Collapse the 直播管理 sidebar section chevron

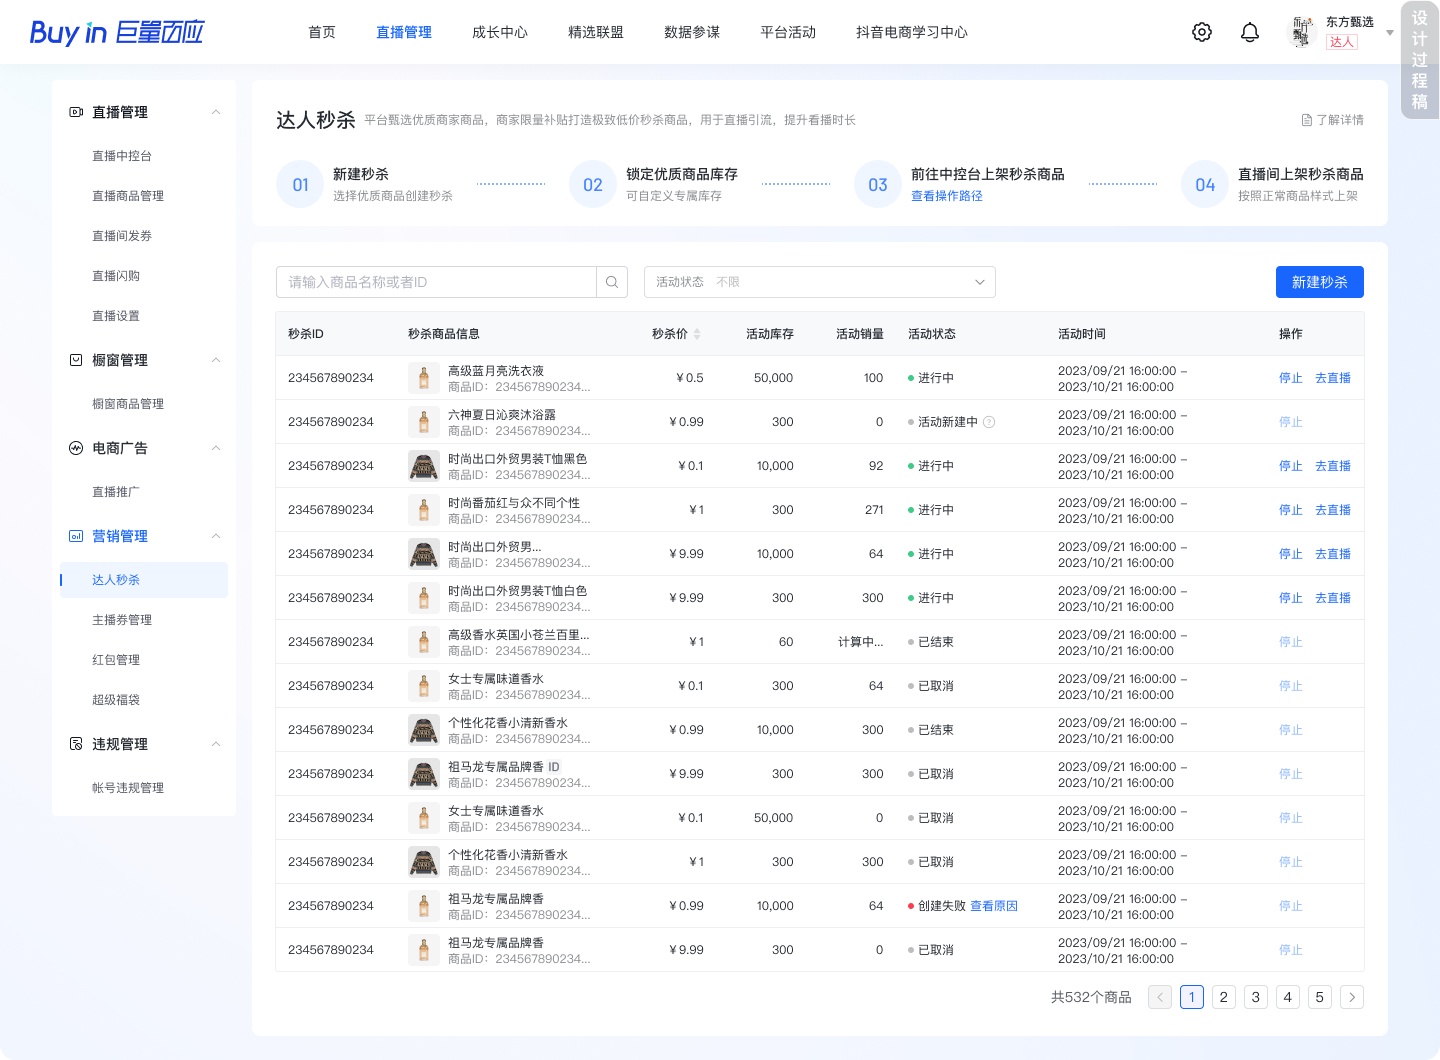[216, 112]
